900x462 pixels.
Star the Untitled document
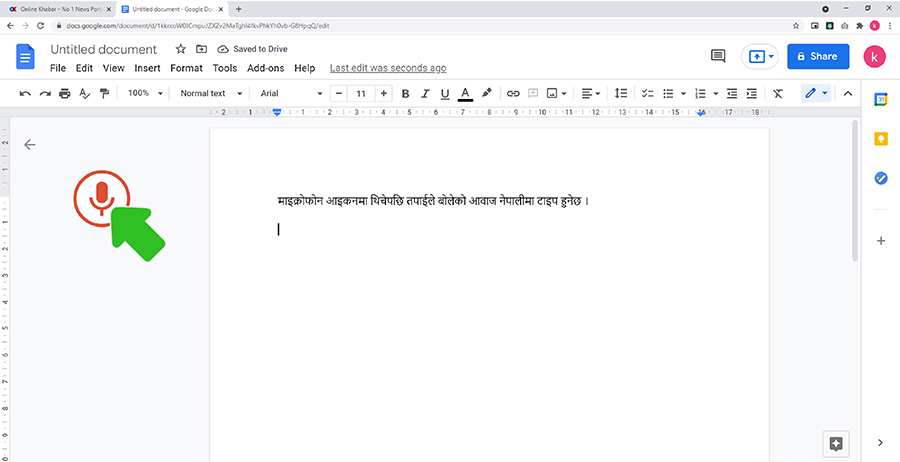point(180,49)
